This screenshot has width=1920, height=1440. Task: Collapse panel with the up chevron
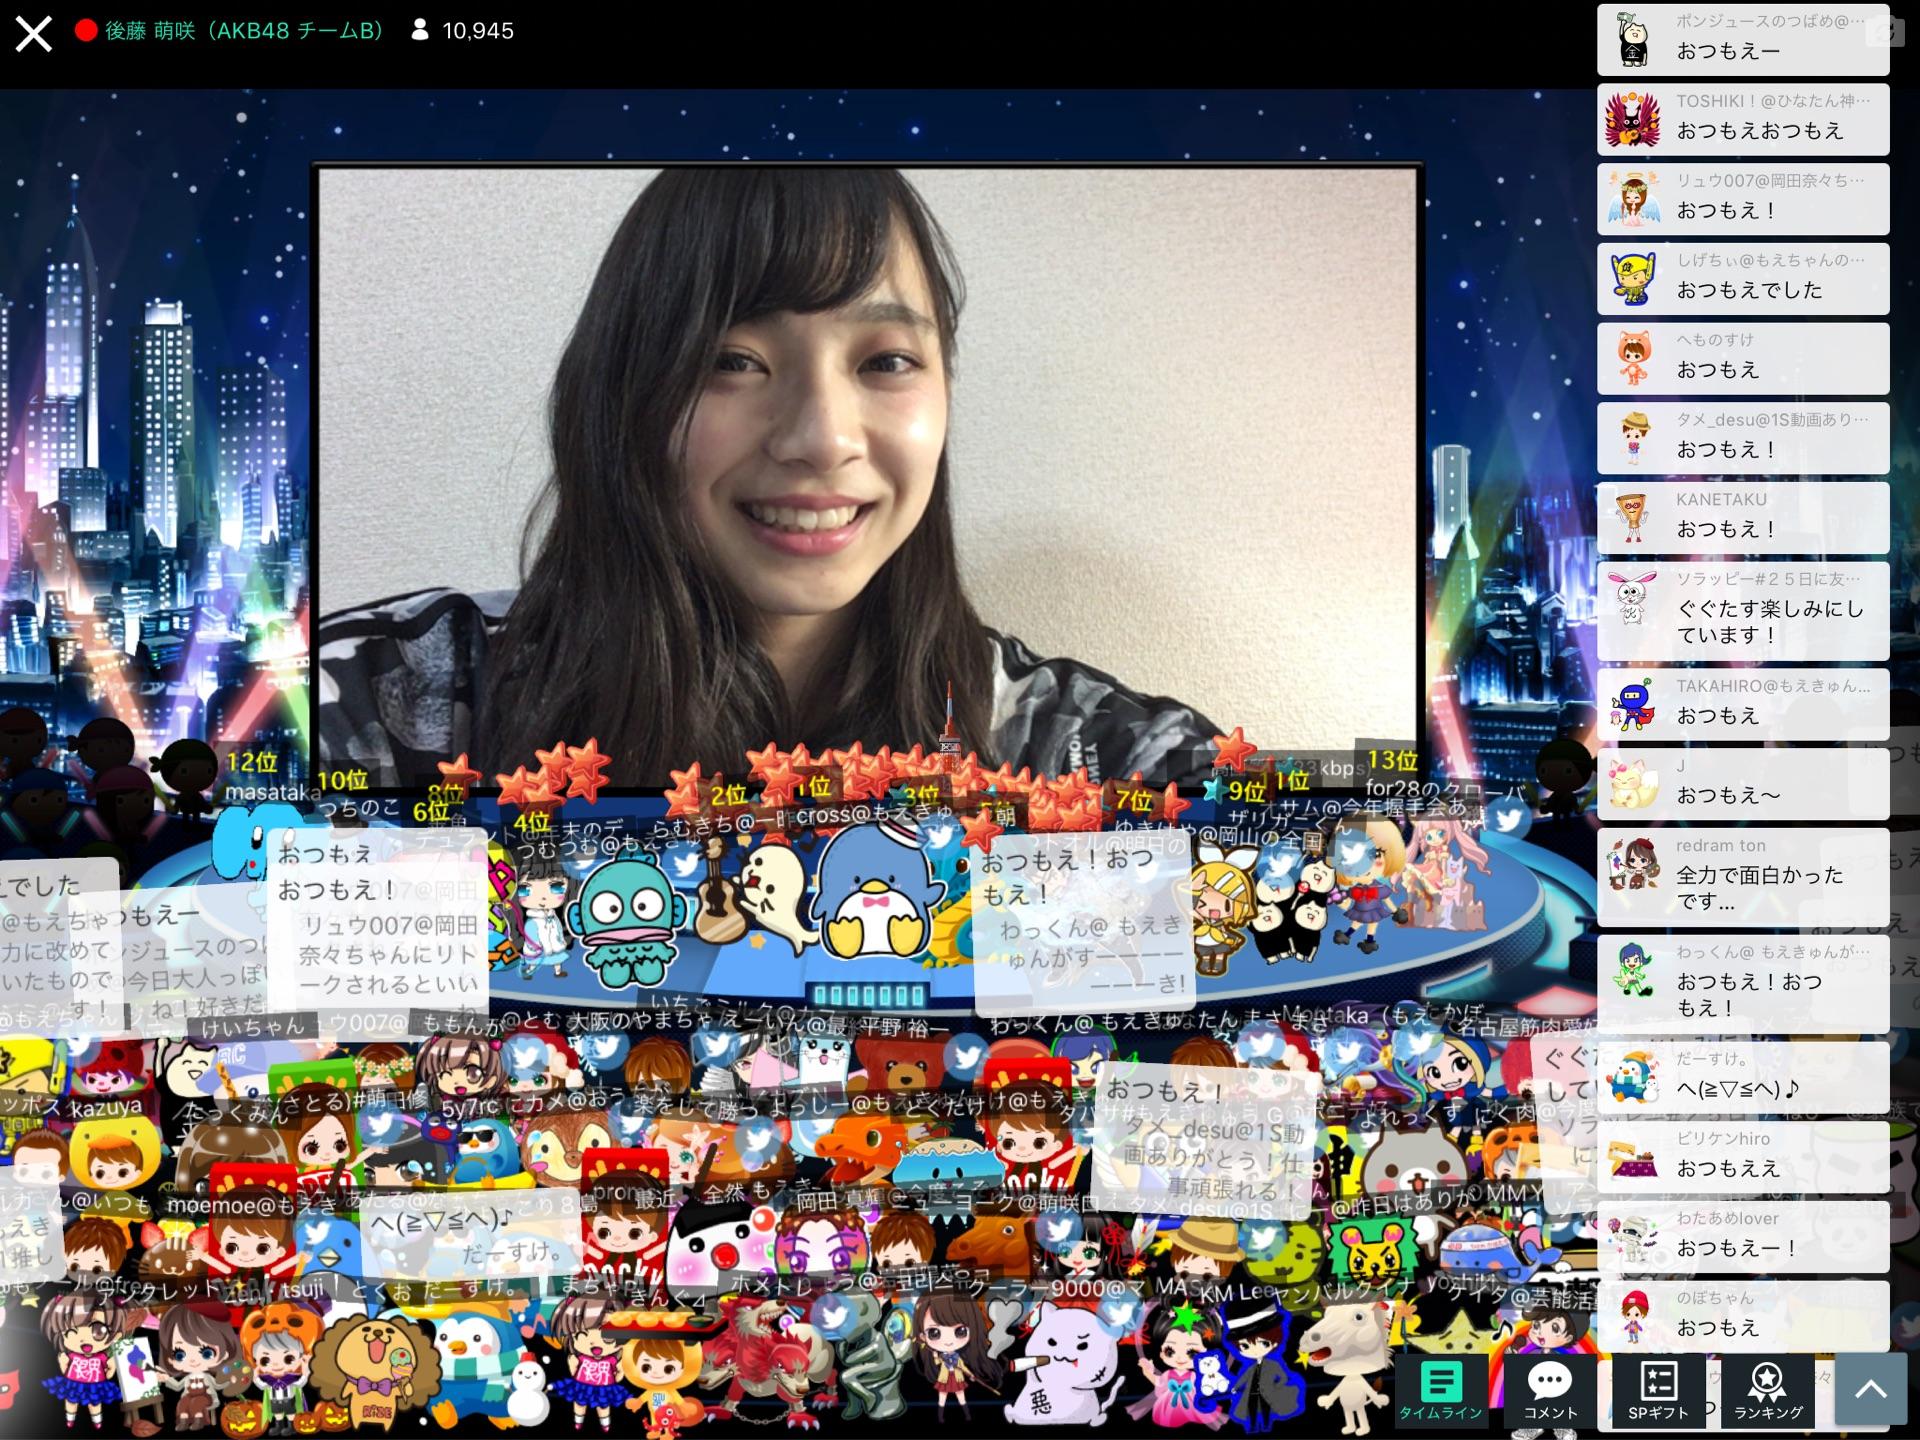(x=1871, y=1390)
